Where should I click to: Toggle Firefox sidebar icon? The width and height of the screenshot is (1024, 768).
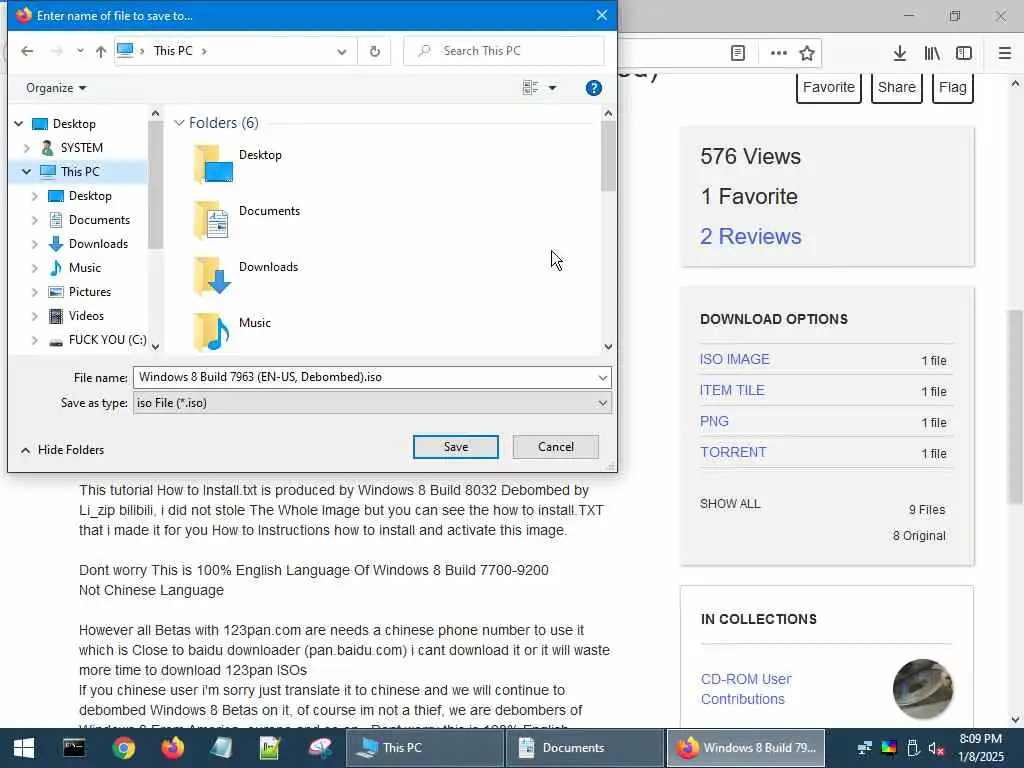tap(964, 54)
